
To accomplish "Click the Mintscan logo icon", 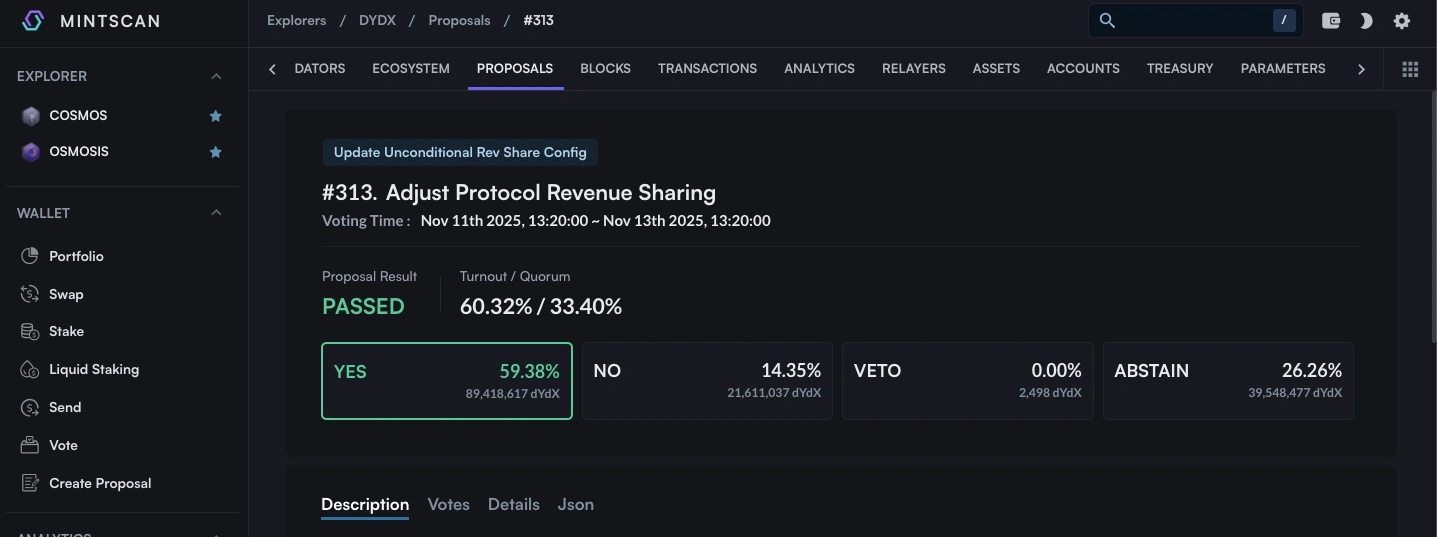I will 33,21.
